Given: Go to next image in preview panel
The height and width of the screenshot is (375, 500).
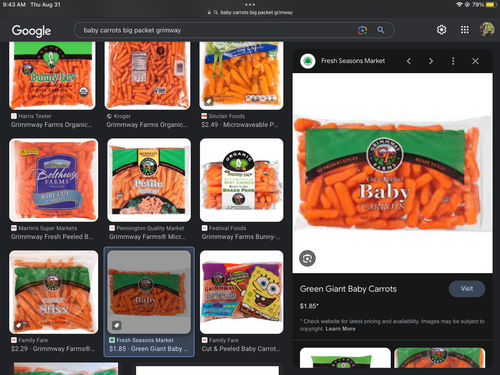Looking at the screenshot, I should coord(431,61).
